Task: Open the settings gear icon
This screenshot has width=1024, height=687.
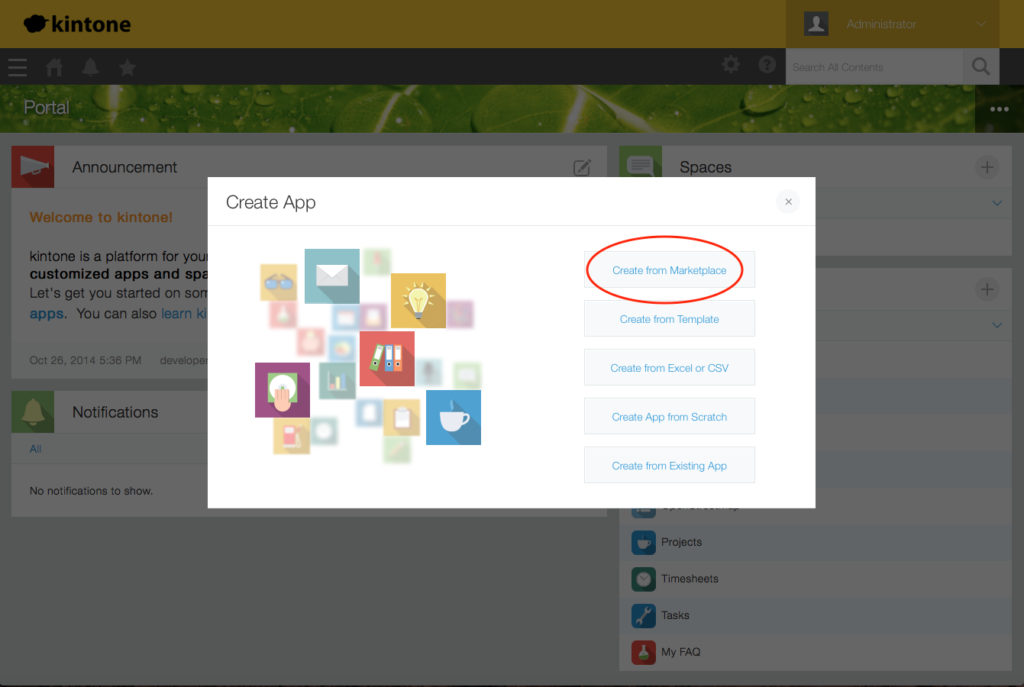Action: pyautogui.click(x=732, y=65)
